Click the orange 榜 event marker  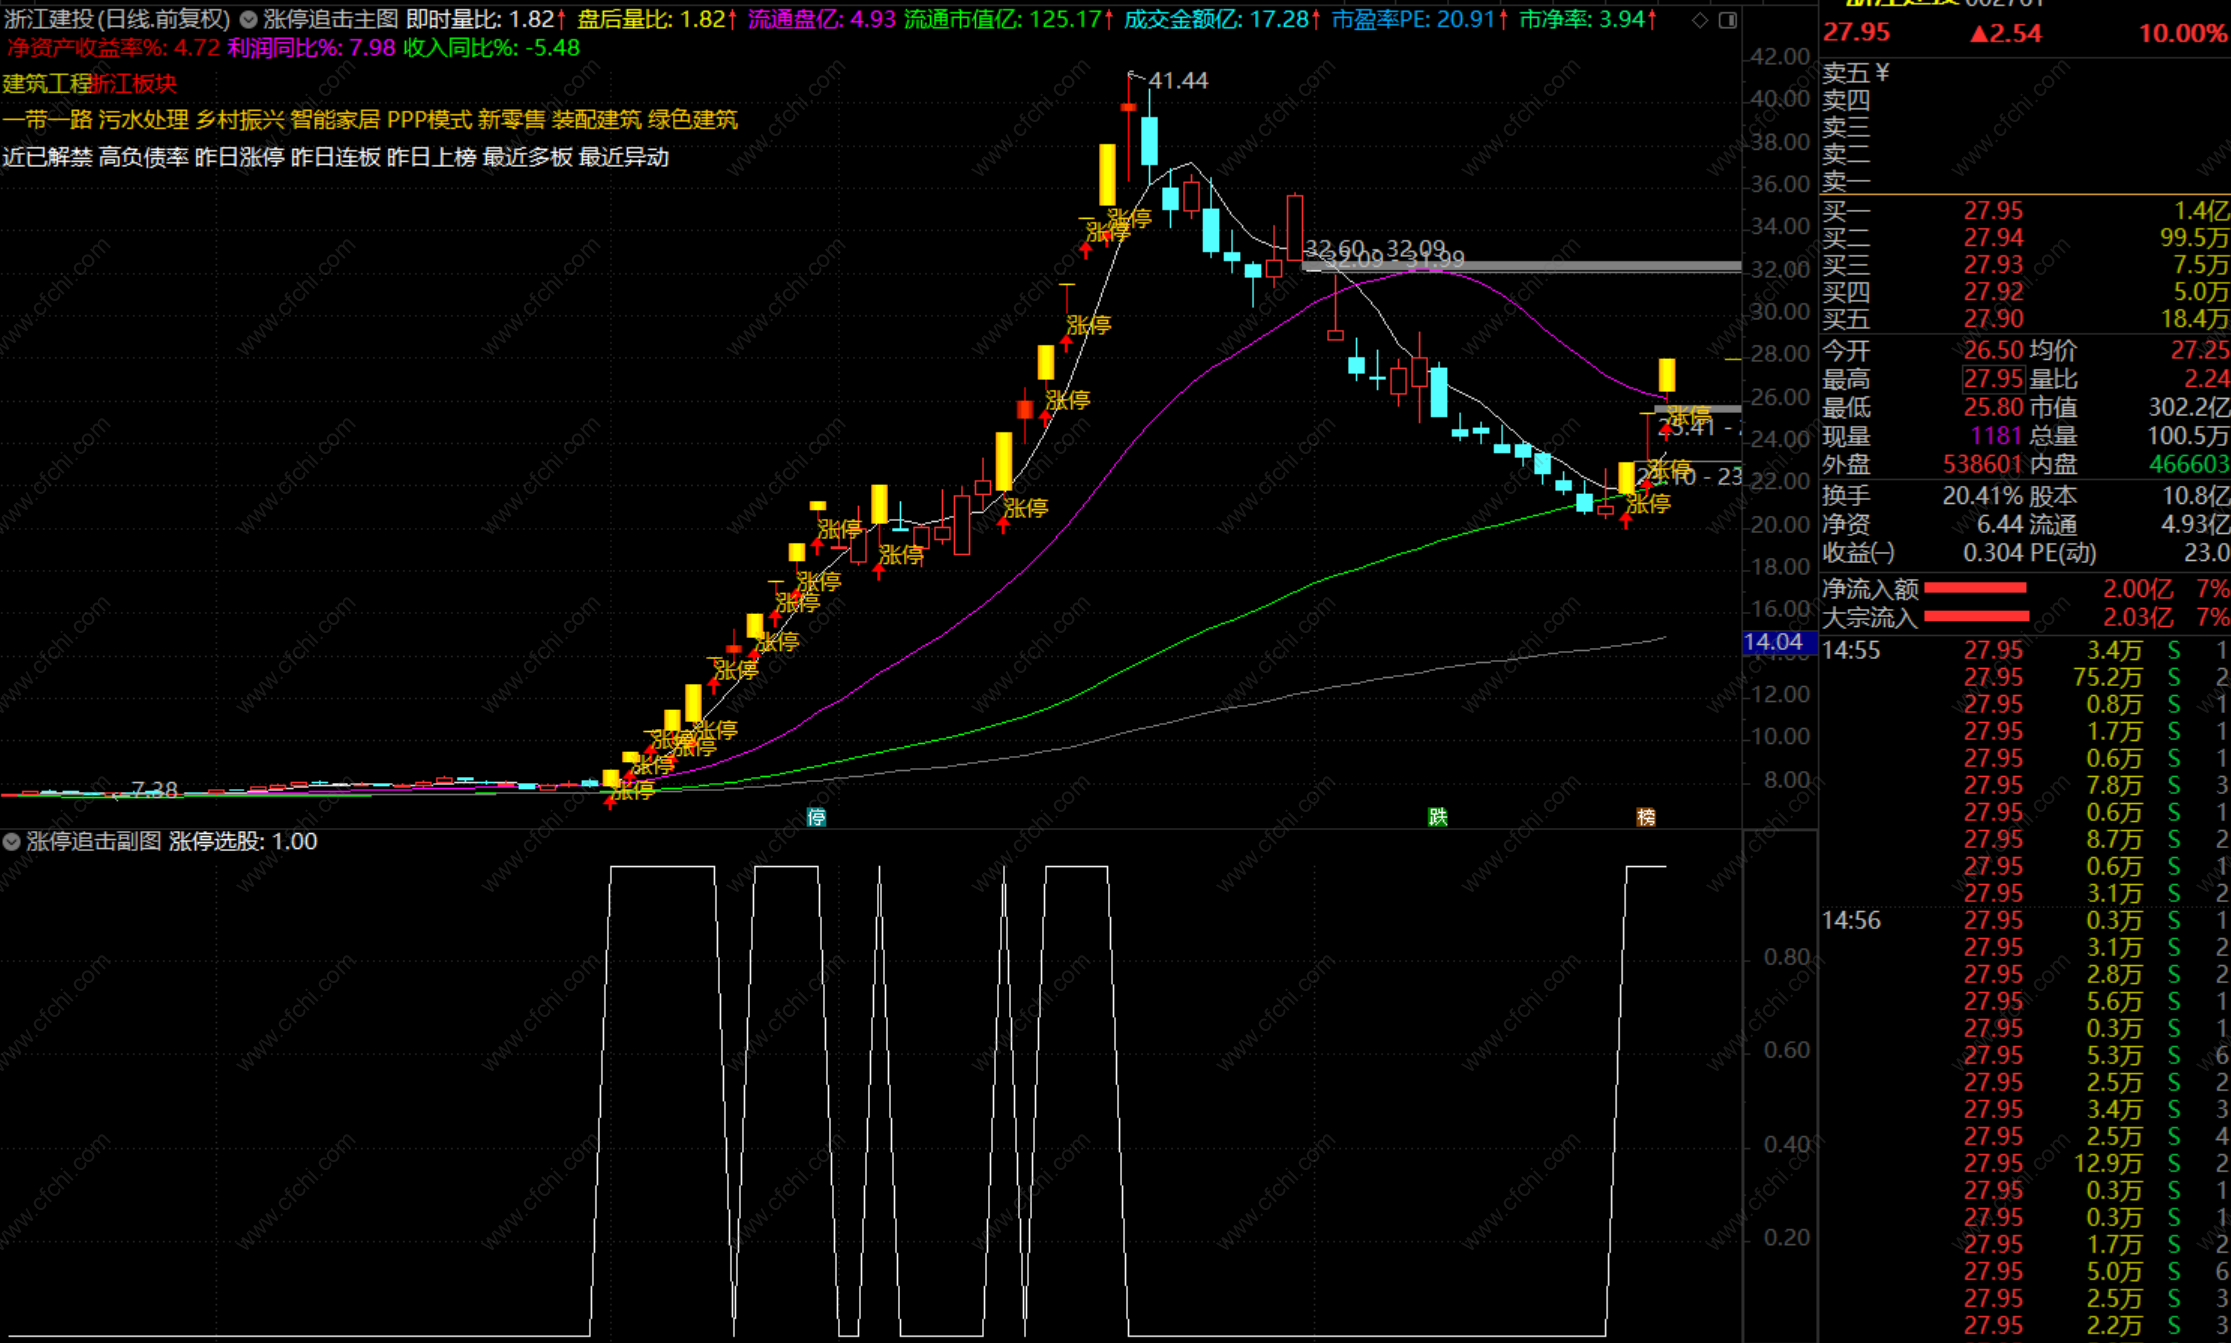[1645, 817]
